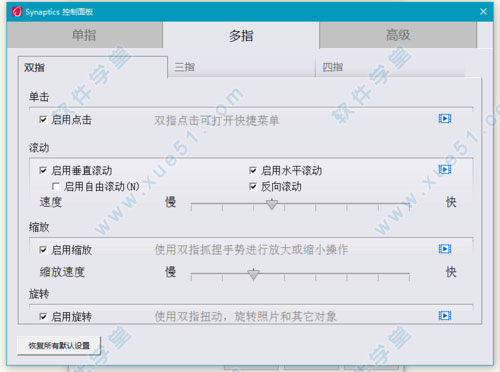Click the 旋转 section heading
Viewport: 500px width, 372px height.
point(39,294)
